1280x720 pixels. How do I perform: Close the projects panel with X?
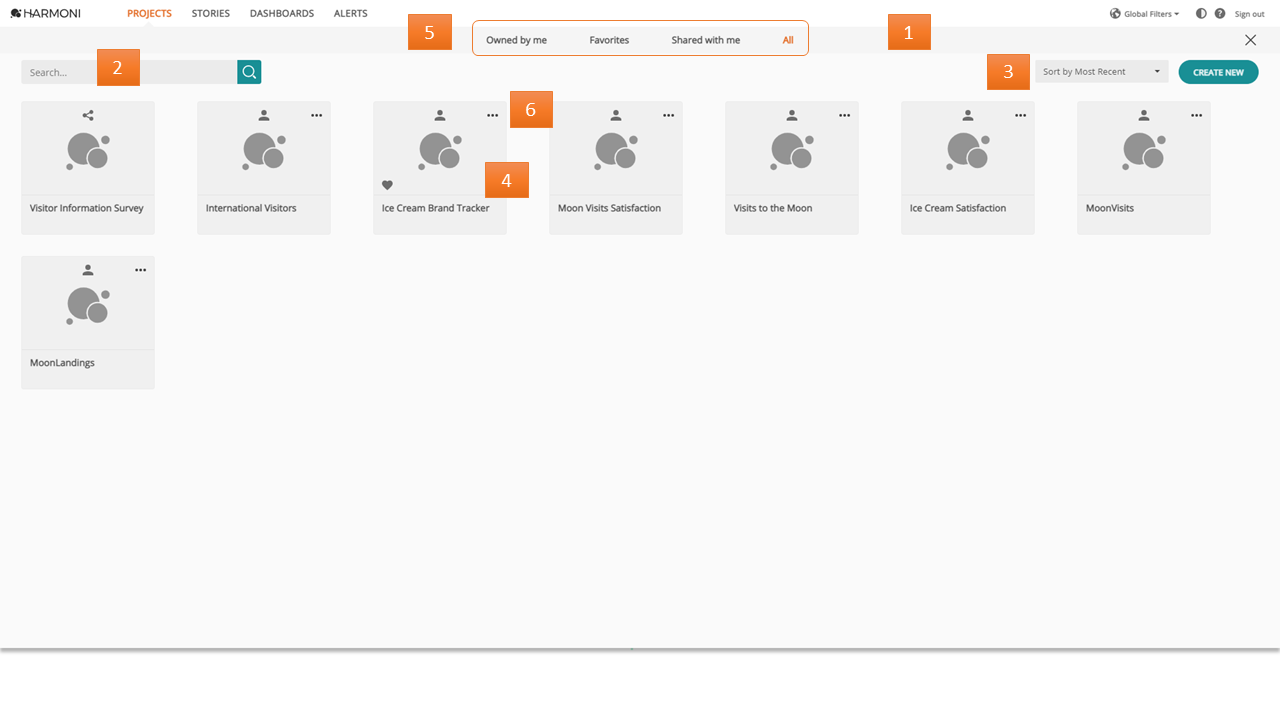[1250, 40]
